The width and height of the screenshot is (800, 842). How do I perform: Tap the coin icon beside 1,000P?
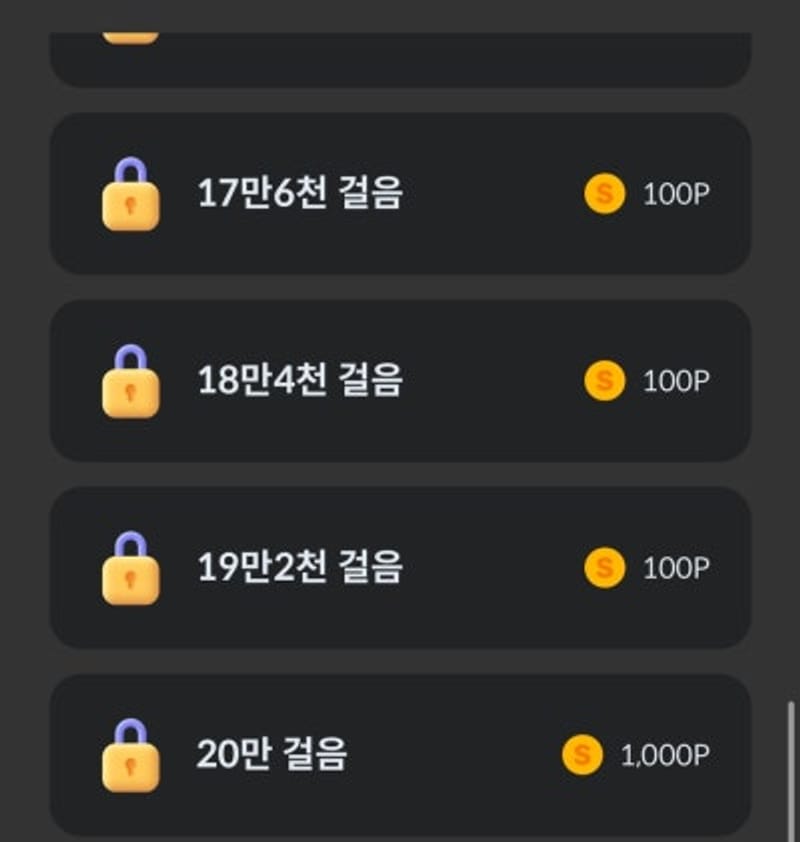click(583, 754)
